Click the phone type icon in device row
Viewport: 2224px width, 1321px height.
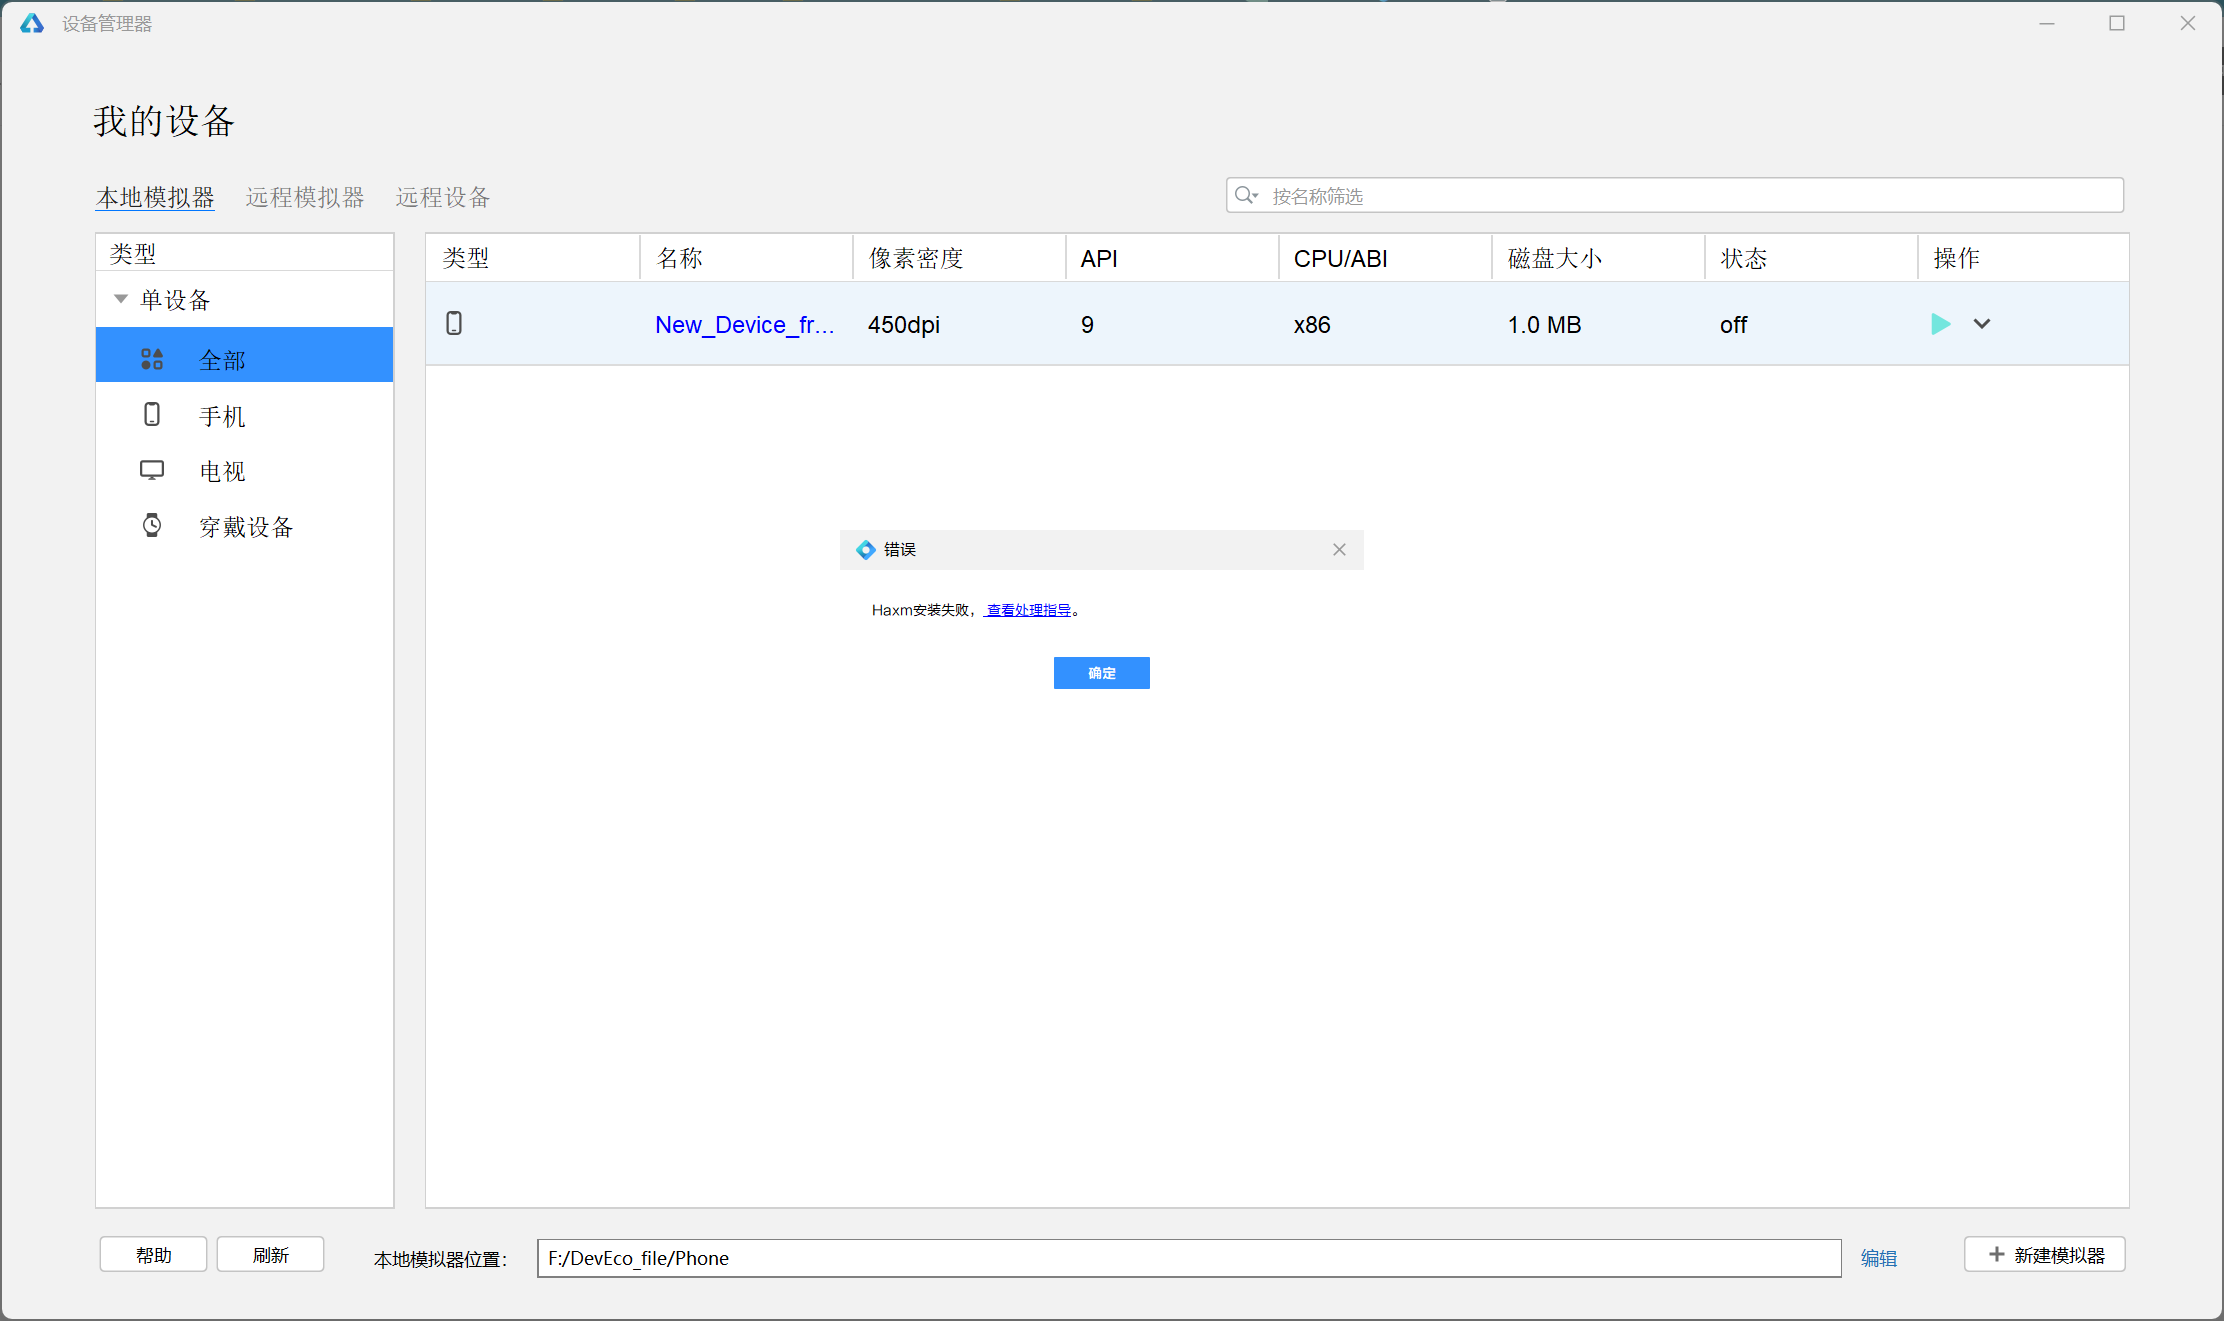point(454,324)
